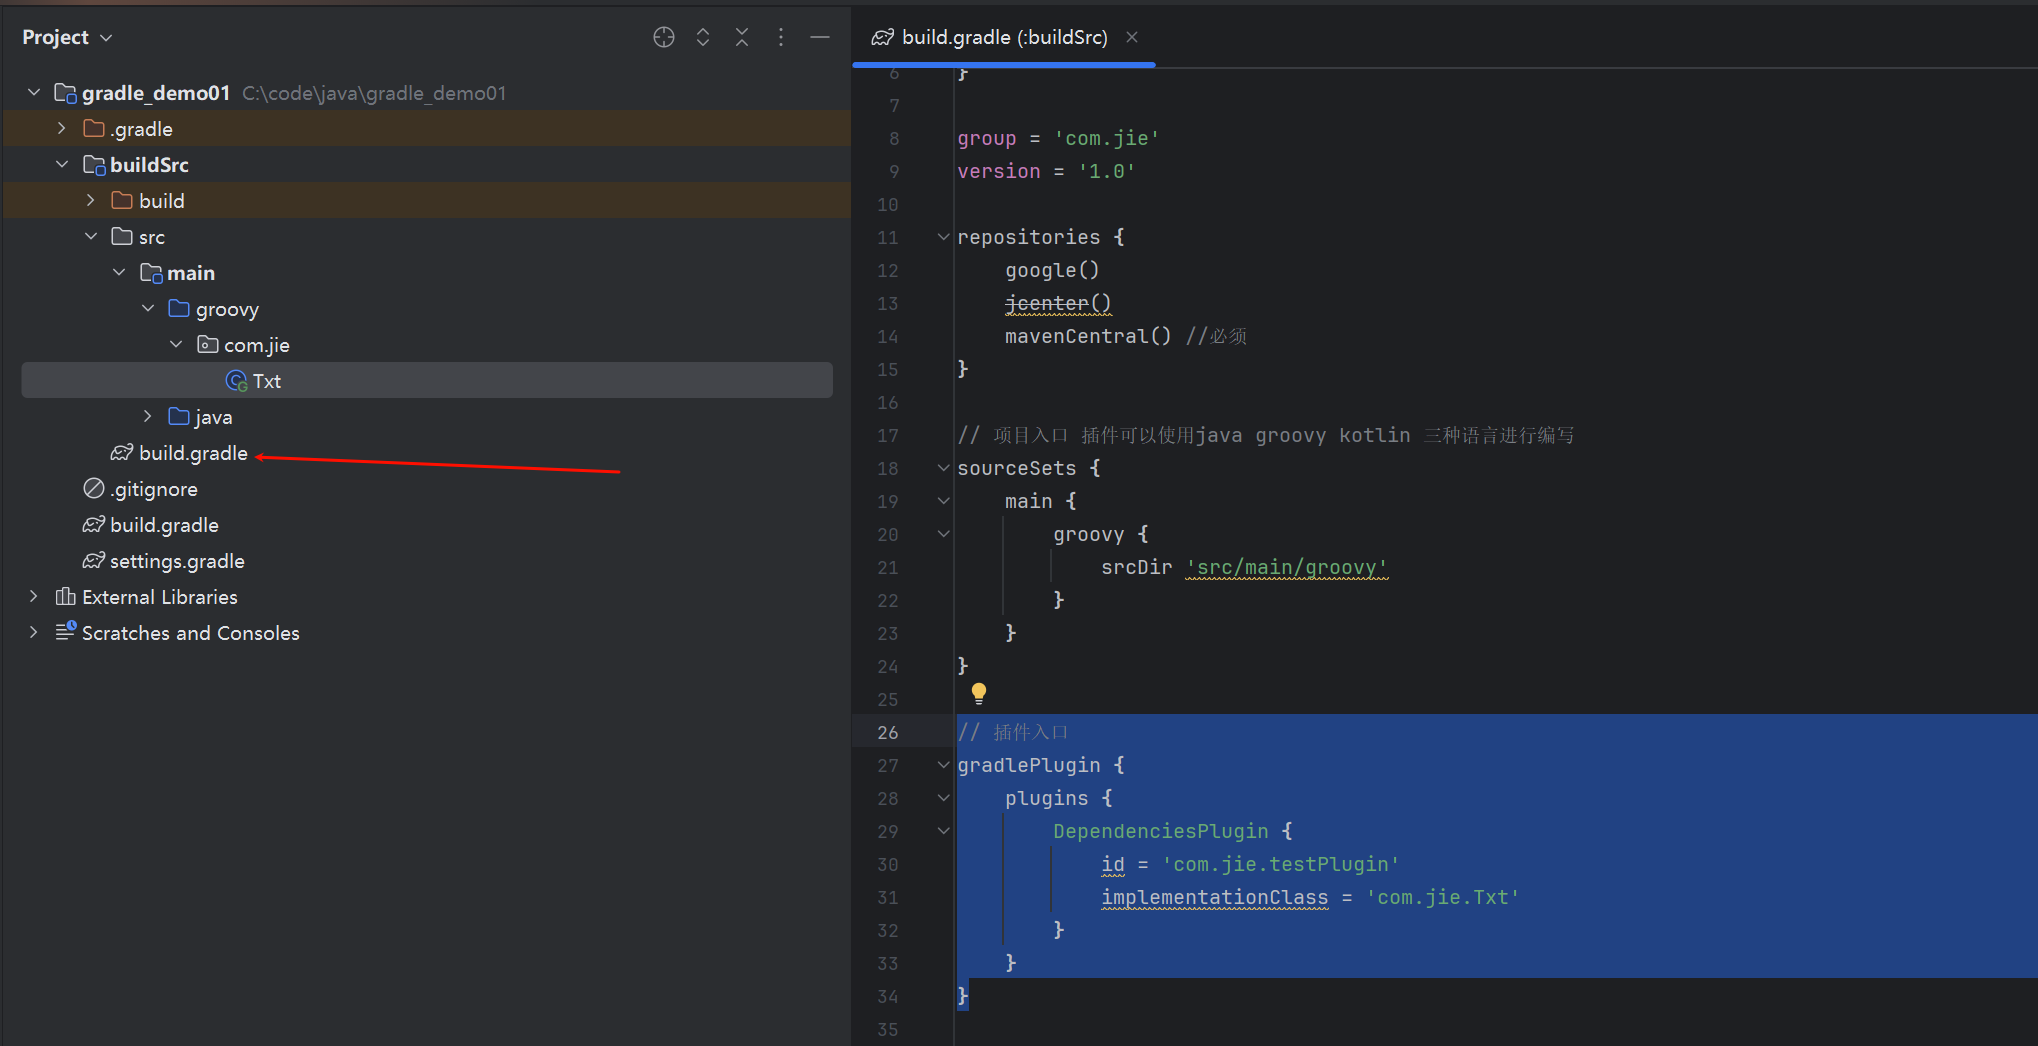Screen dimensions: 2038x1046
Task: Open settings.gradle file
Action: click(x=177, y=561)
